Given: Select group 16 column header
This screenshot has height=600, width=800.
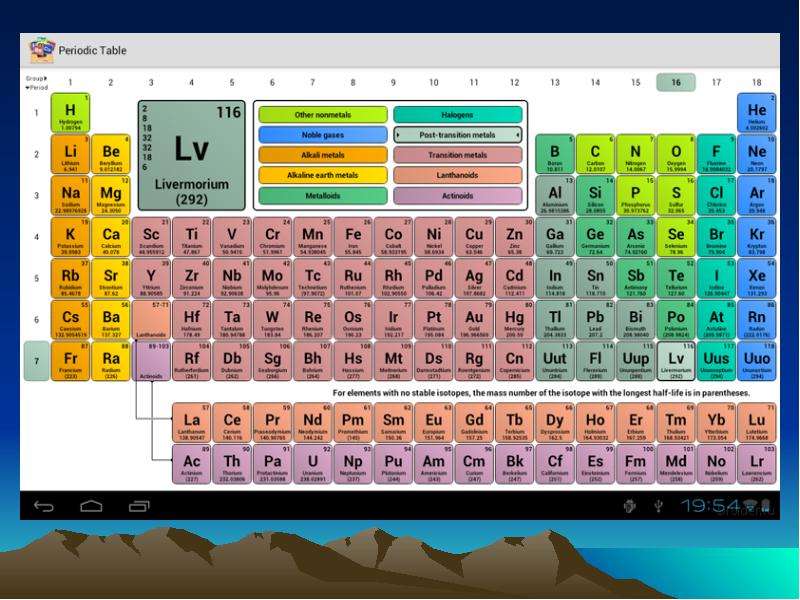Looking at the screenshot, I should [x=676, y=82].
